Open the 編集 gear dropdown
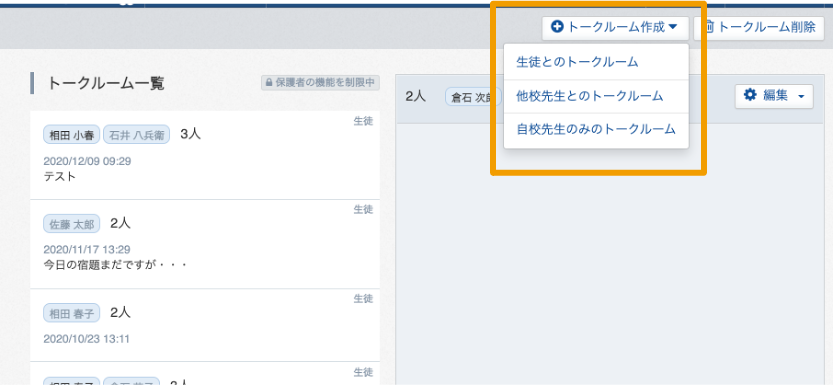This screenshot has width=833, height=385. click(774, 96)
